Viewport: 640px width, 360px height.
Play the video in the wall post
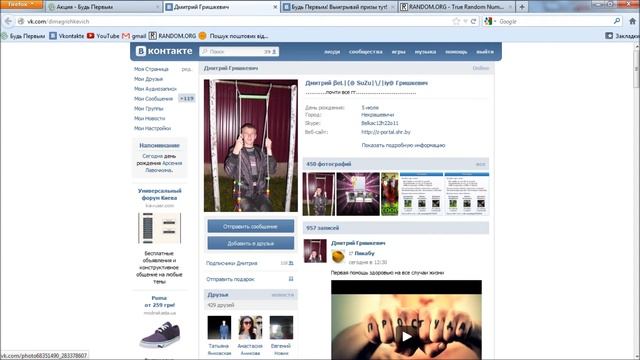point(406,336)
